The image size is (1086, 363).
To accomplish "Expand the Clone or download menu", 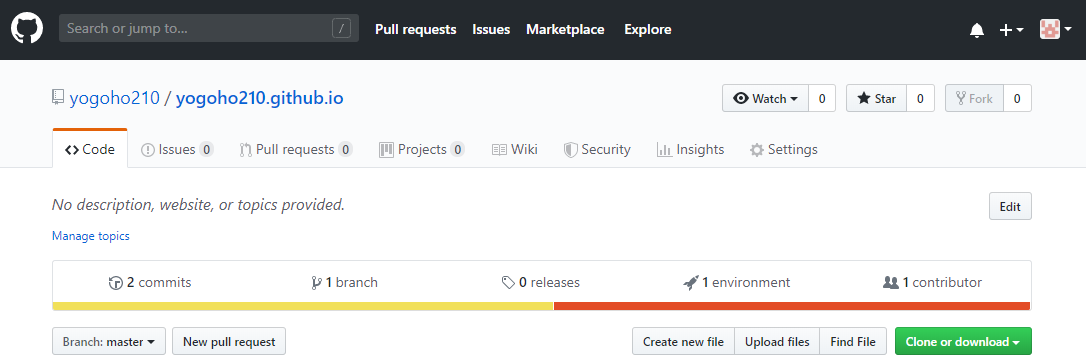I will (x=963, y=342).
